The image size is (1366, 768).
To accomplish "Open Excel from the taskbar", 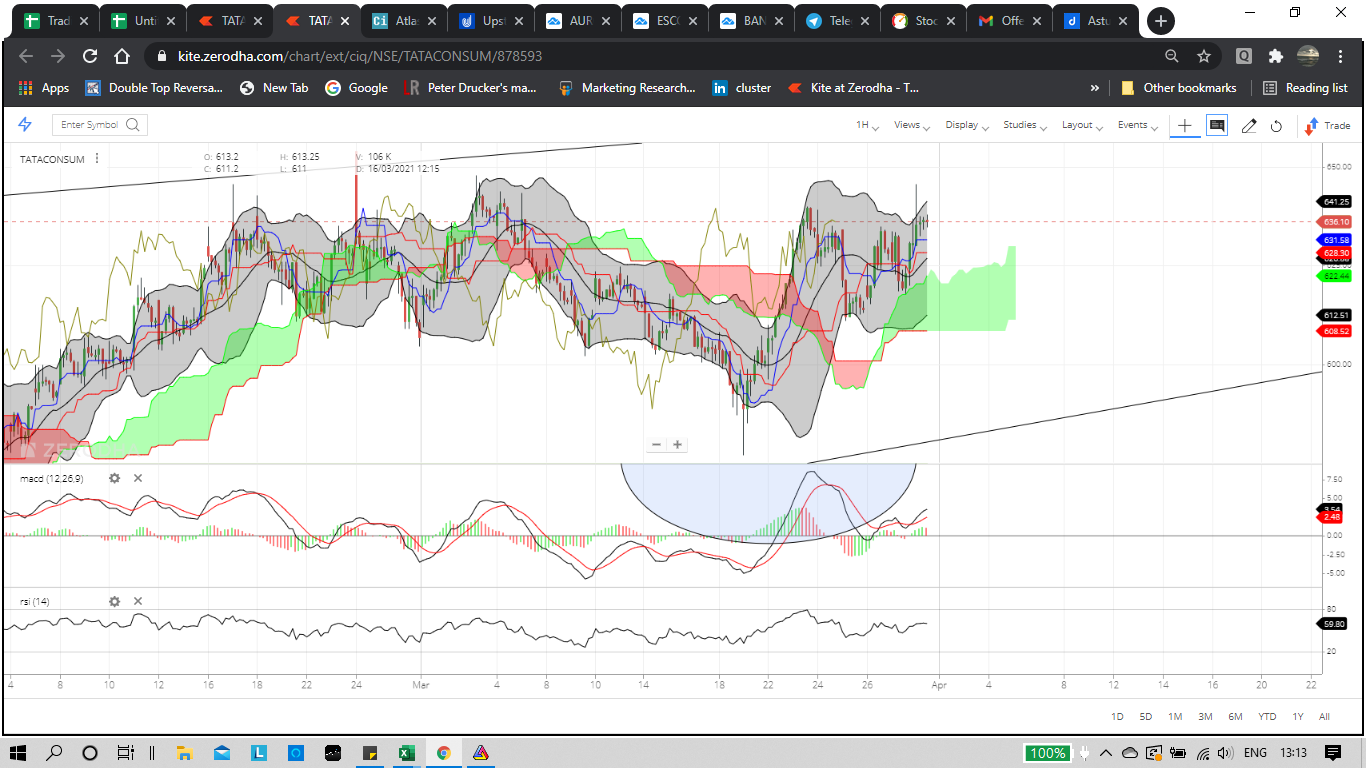I will coord(406,753).
